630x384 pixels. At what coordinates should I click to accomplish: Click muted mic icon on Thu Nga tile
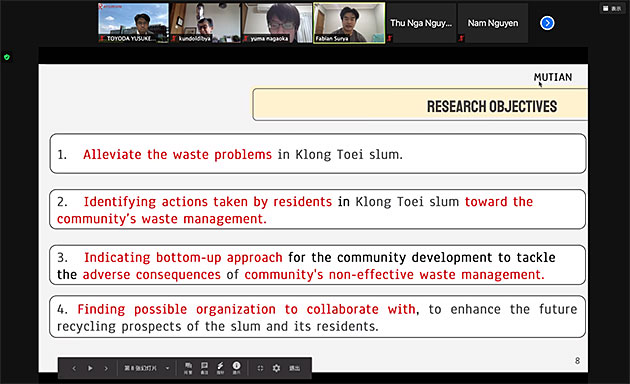click(x=389, y=39)
